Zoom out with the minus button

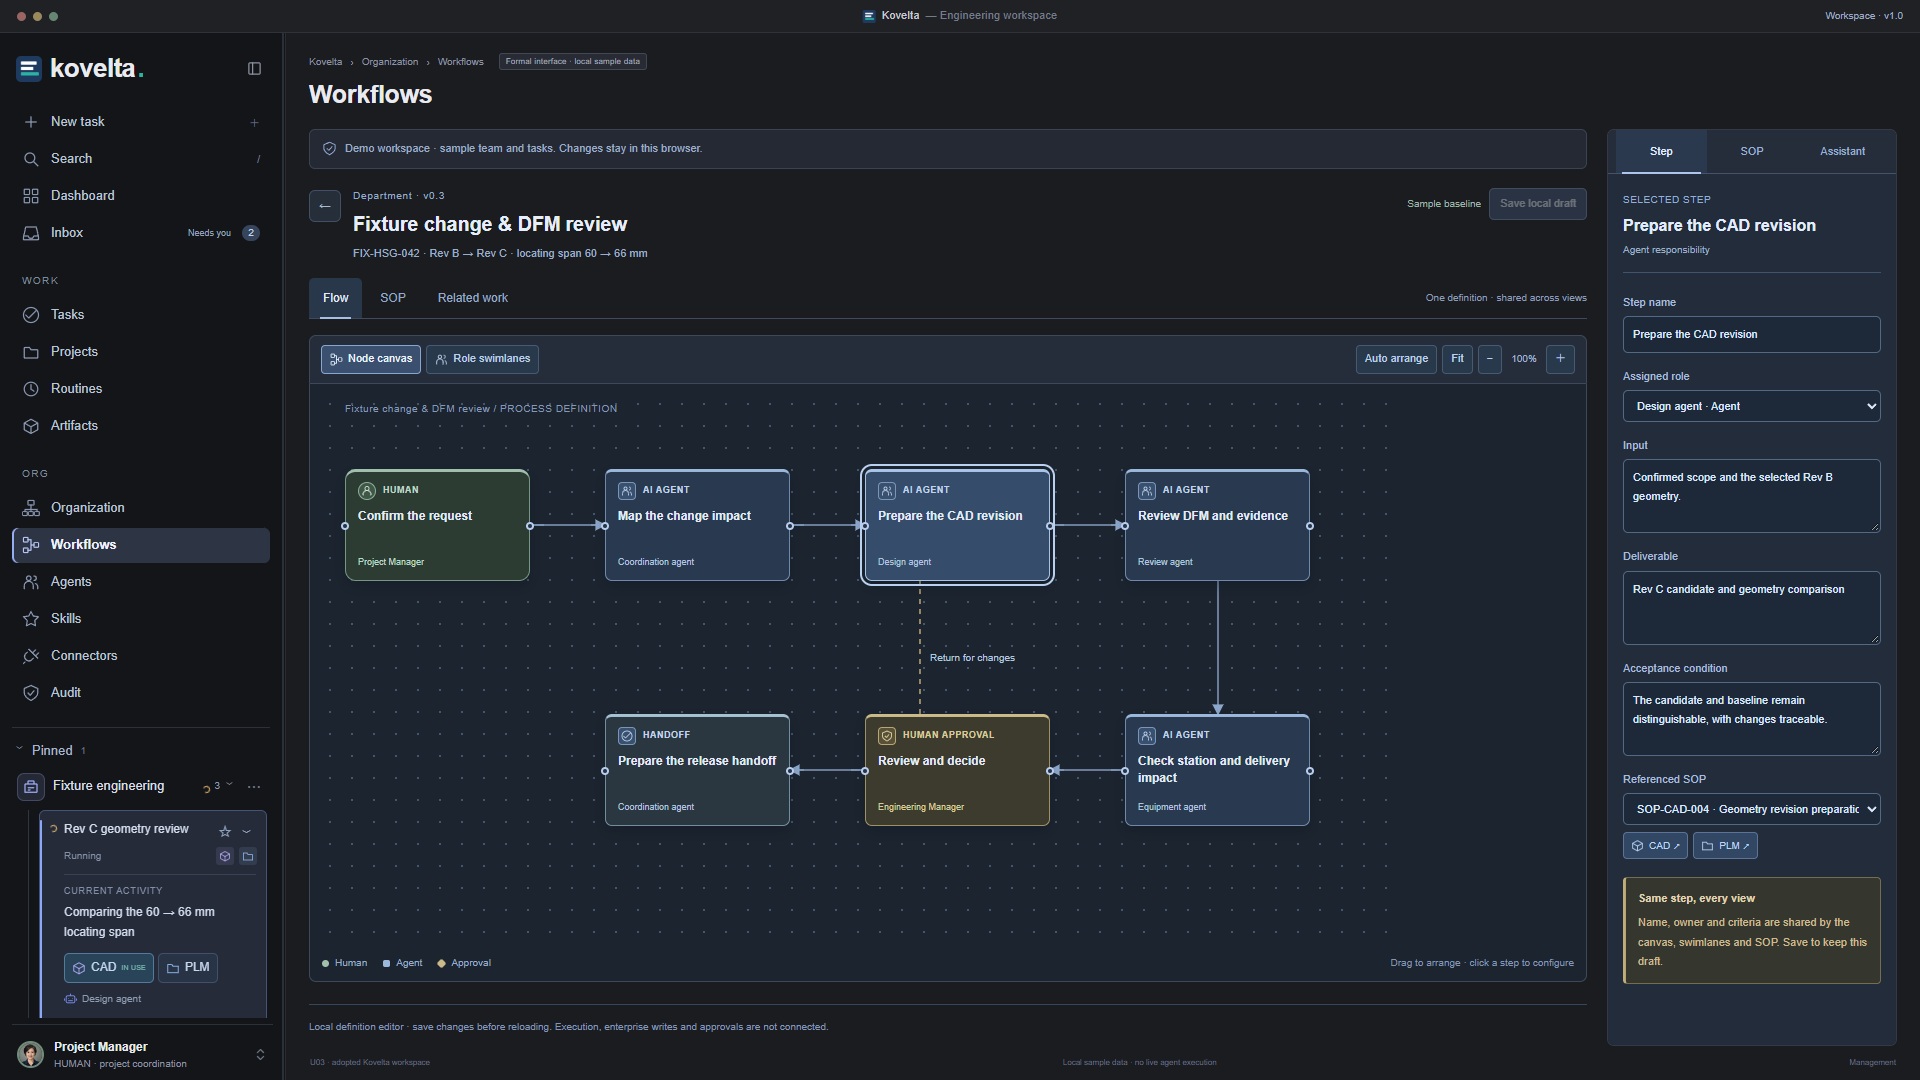click(1489, 359)
